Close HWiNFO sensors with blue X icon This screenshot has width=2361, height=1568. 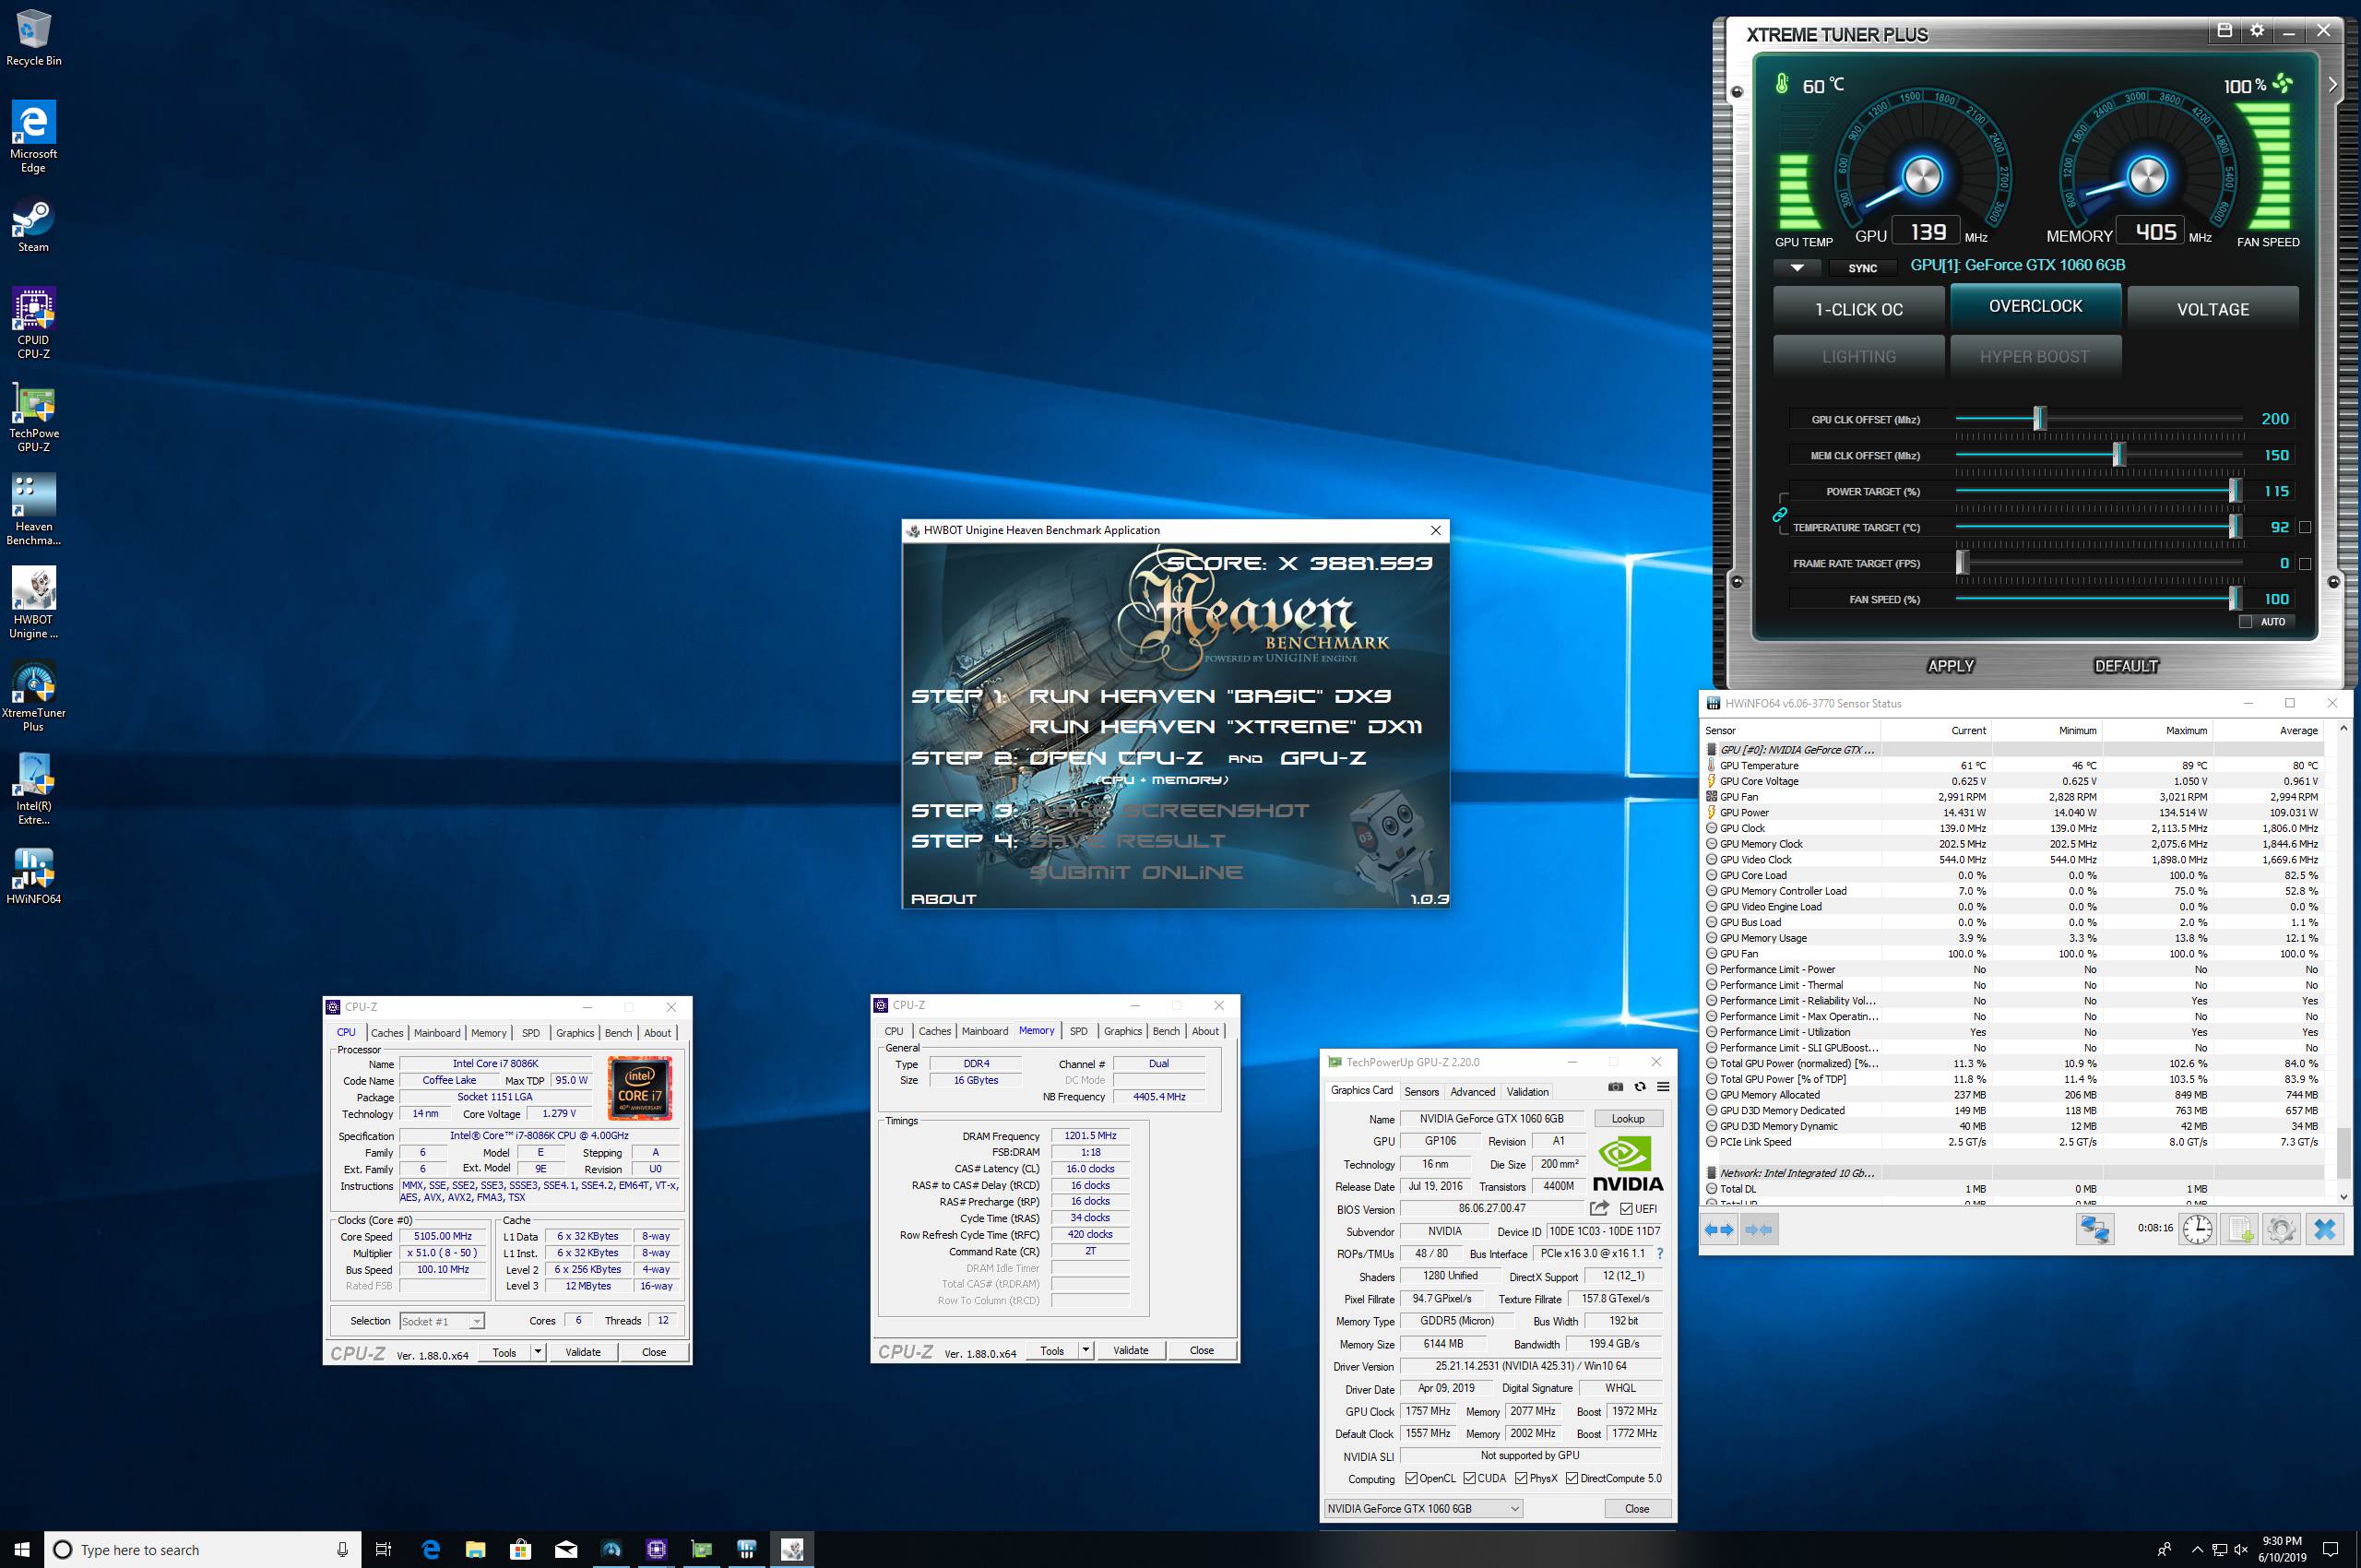pos(2324,1230)
